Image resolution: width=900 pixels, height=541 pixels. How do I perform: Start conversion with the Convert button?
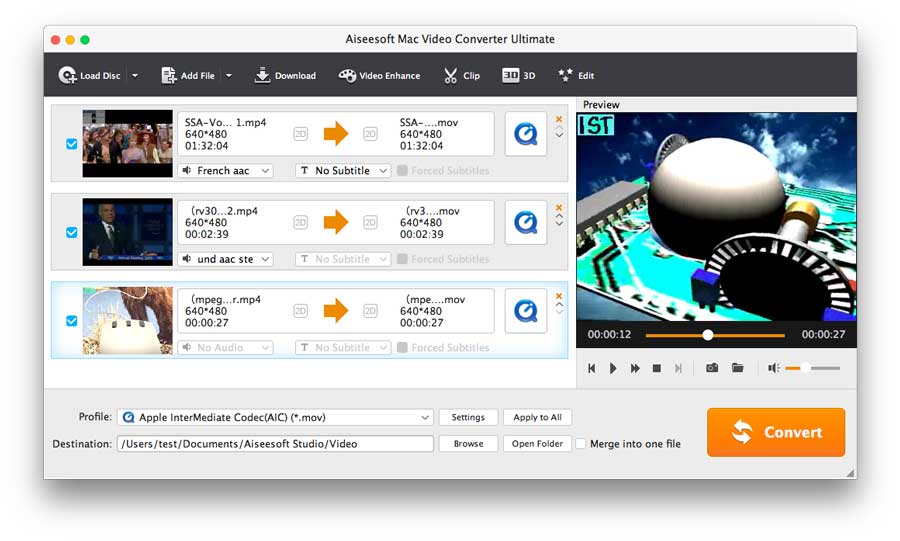[776, 432]
